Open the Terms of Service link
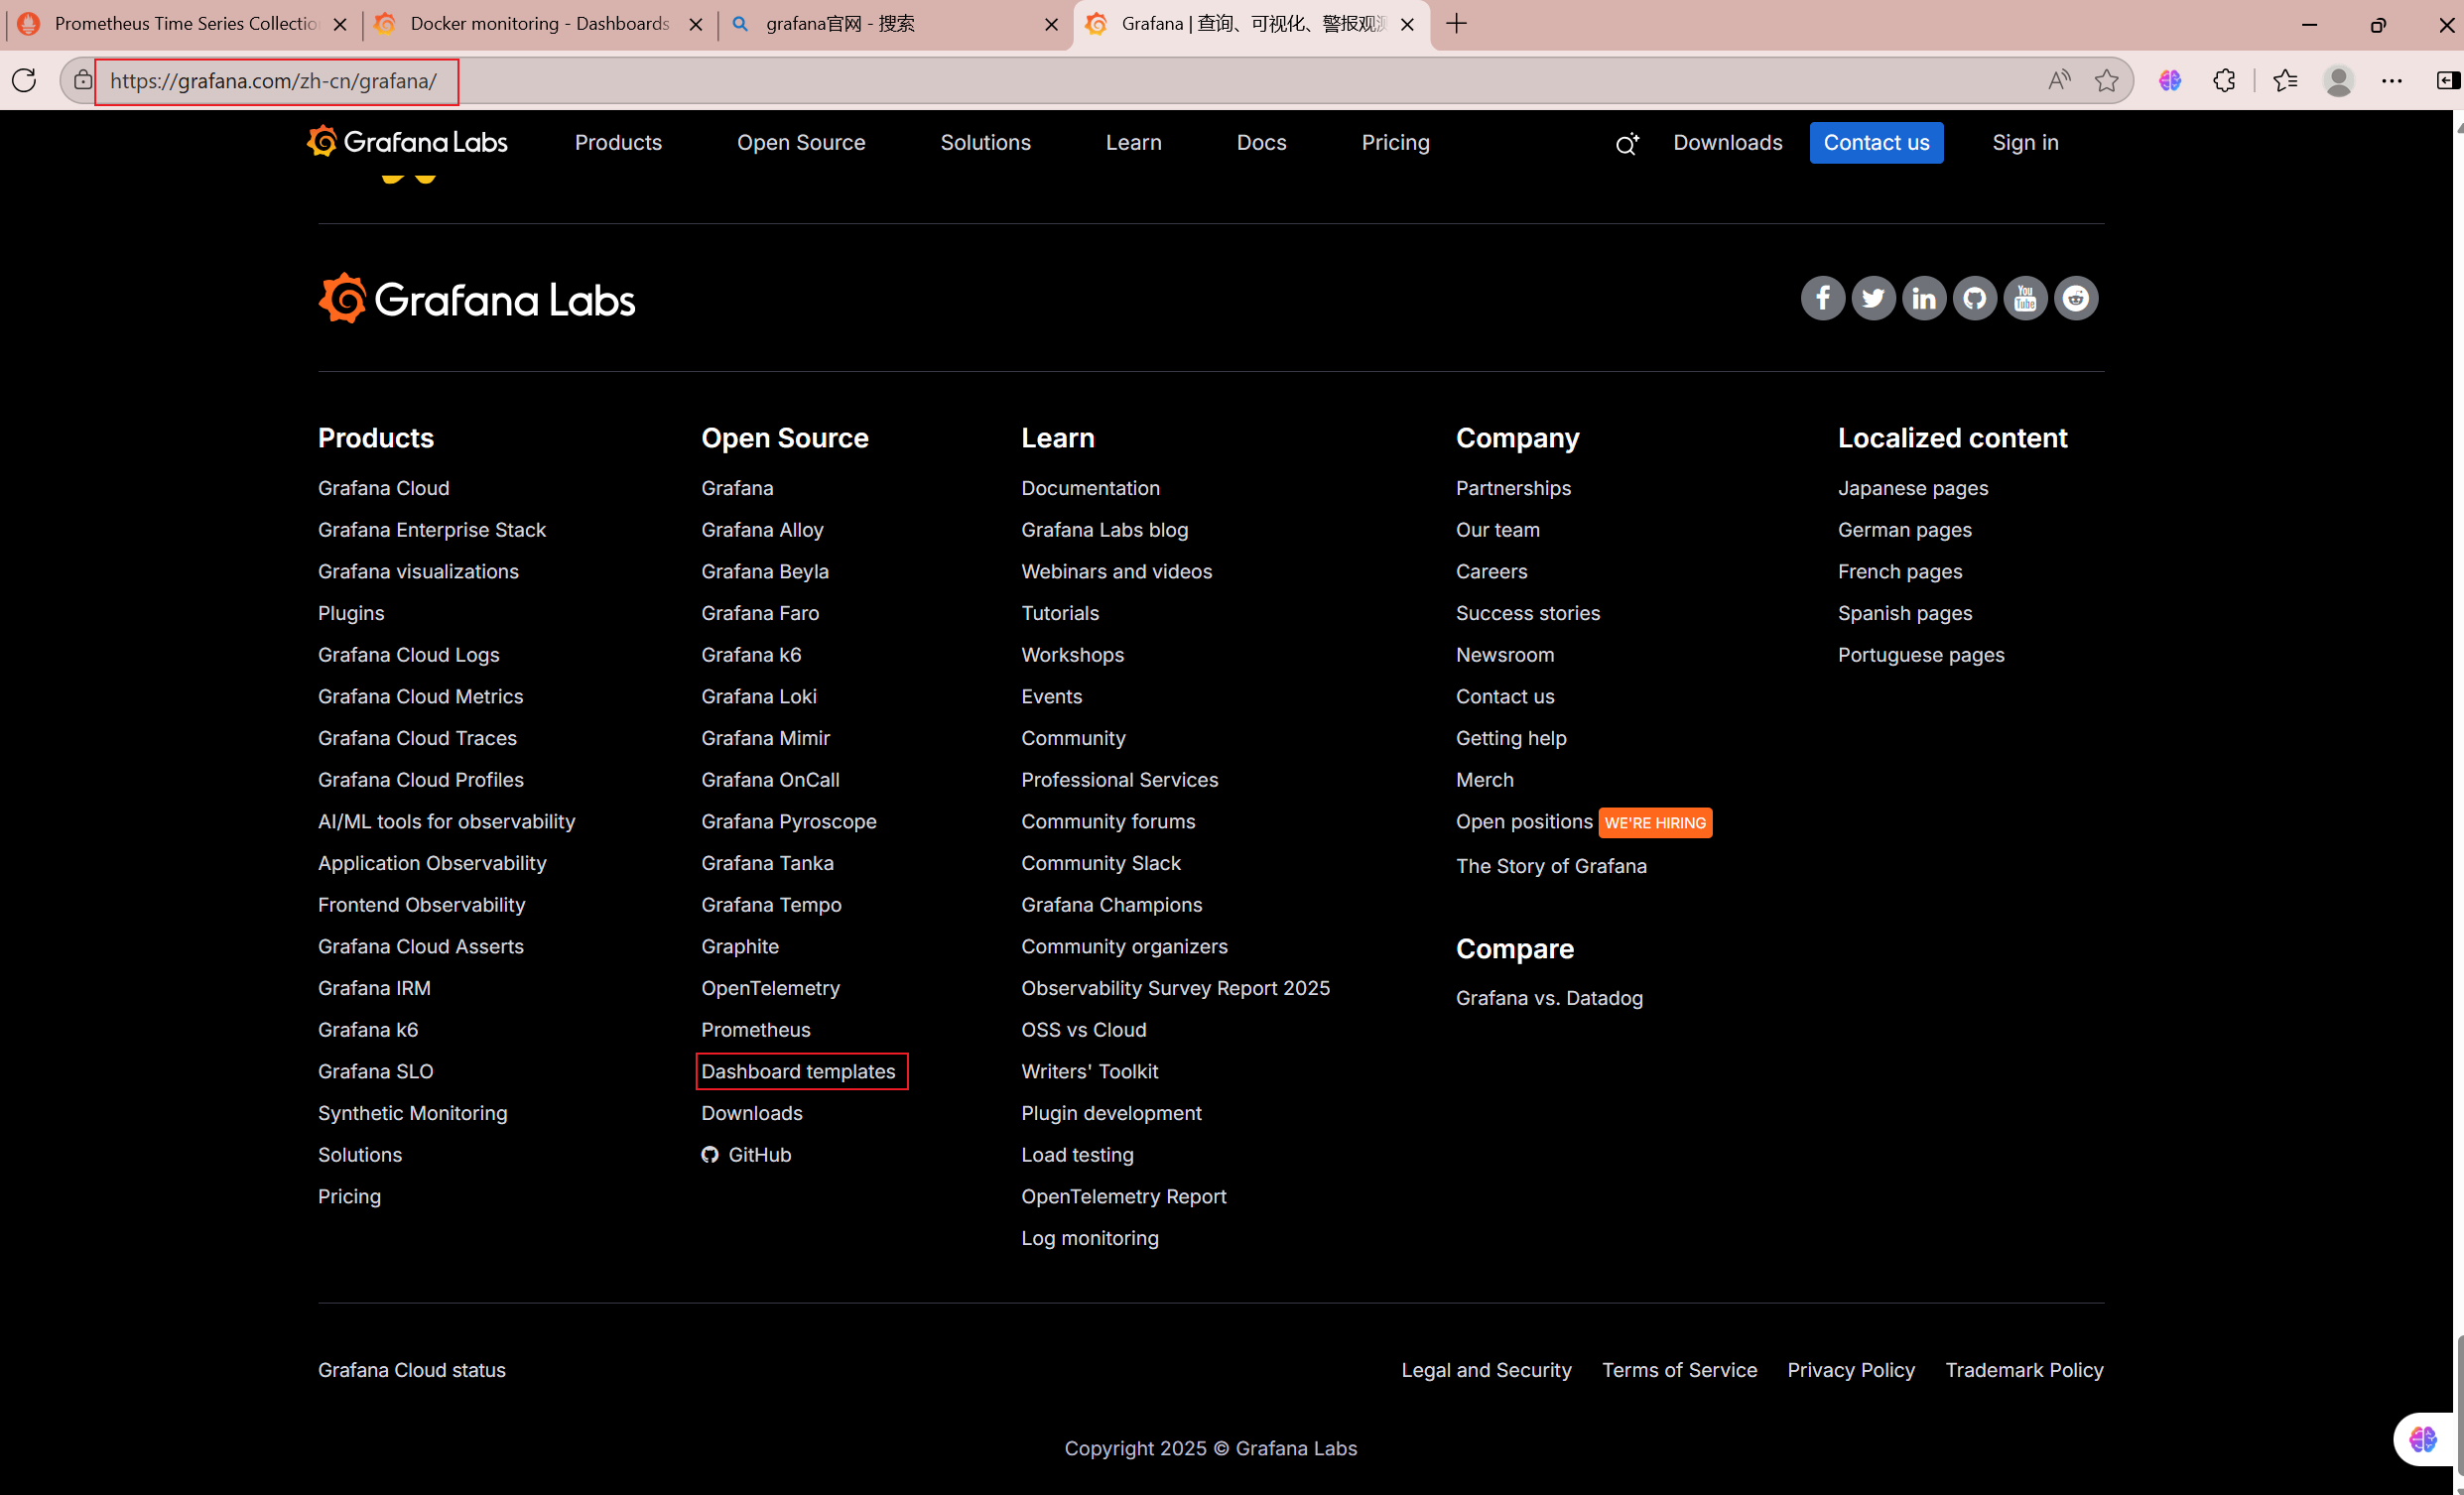The height and width of the screenshot is (1495, 2464). click(x=1679, y=1369)
